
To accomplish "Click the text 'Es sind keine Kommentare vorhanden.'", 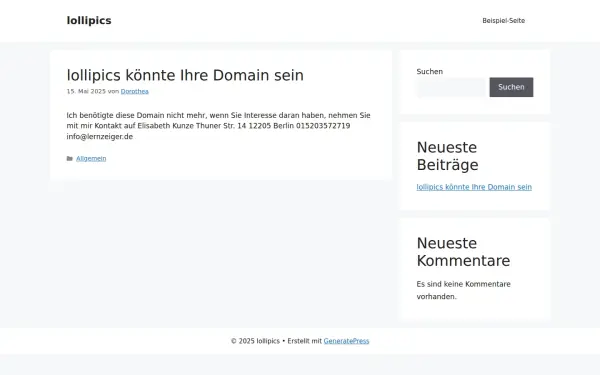I will click(x=463, y=290).
